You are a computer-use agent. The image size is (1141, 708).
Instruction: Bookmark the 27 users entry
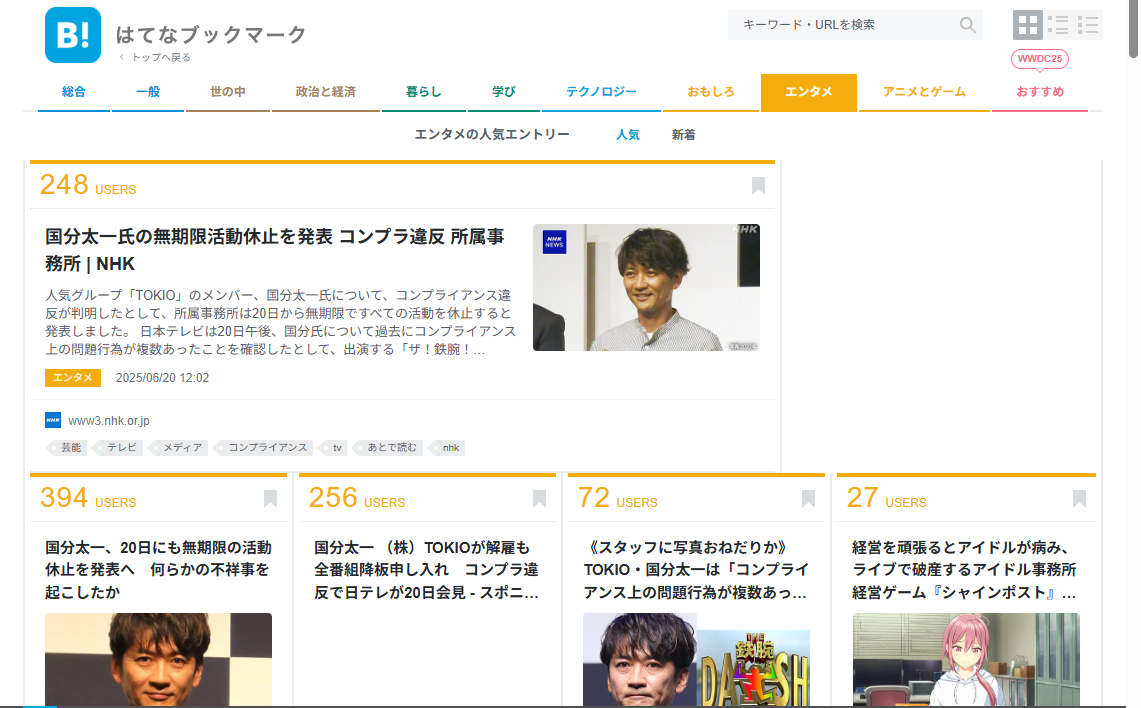click(1079, 499)
